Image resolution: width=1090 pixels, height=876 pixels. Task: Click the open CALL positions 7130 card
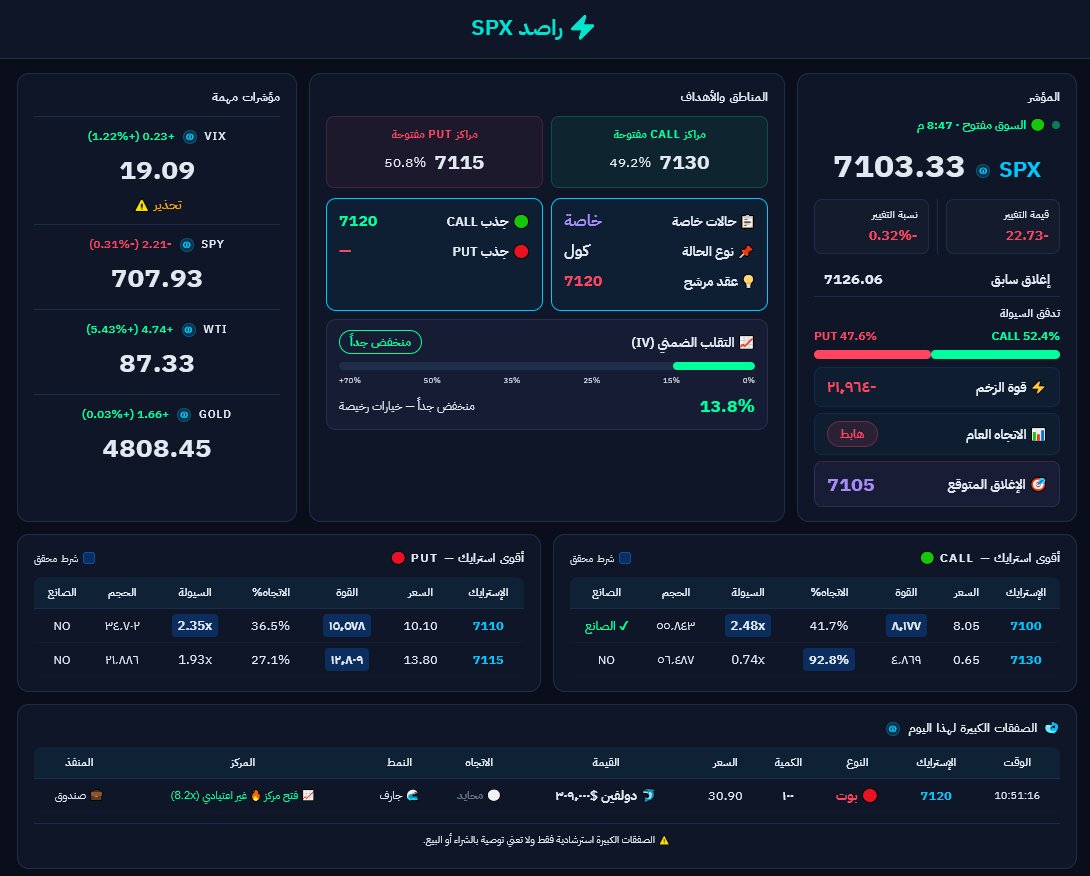[659, 152]
